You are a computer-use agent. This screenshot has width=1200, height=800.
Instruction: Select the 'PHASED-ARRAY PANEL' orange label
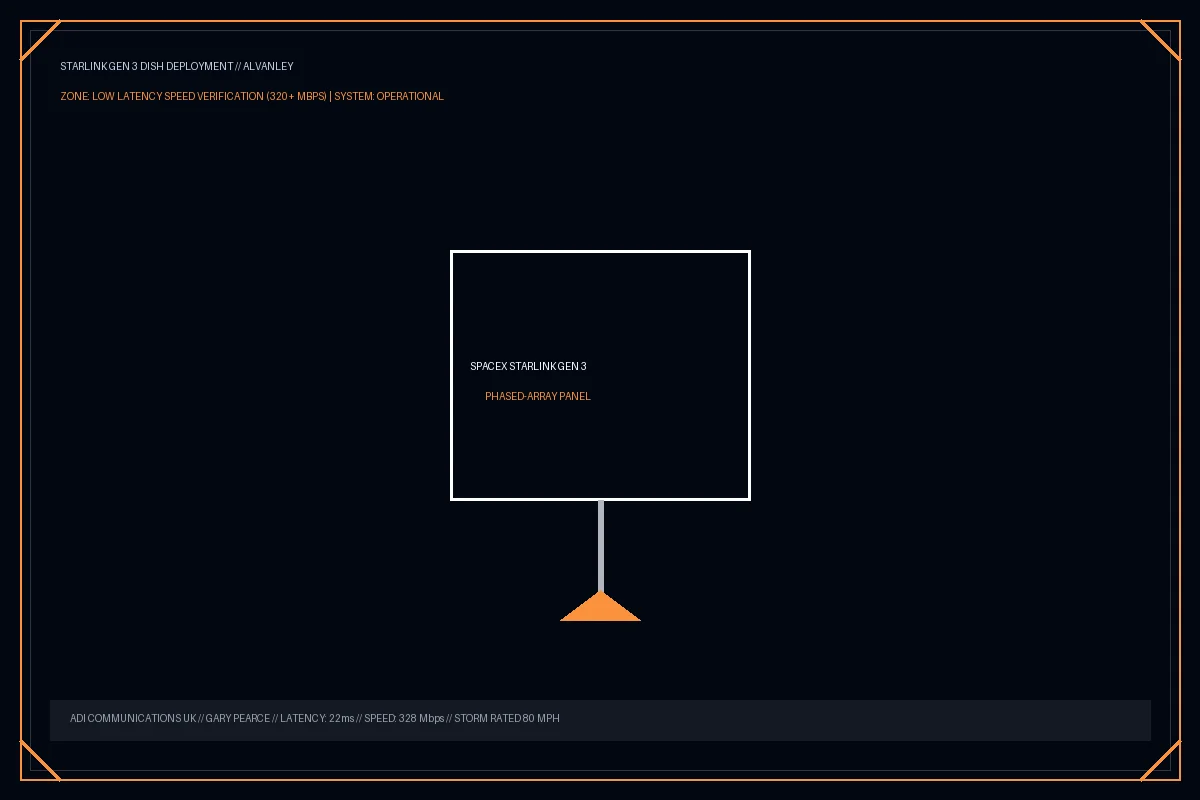click(x=538, y=396)
